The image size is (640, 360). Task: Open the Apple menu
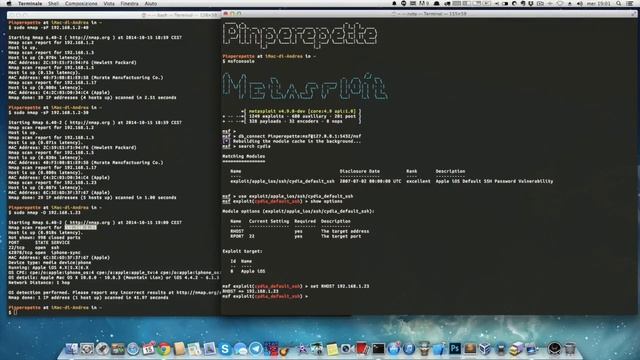point(9,3)
